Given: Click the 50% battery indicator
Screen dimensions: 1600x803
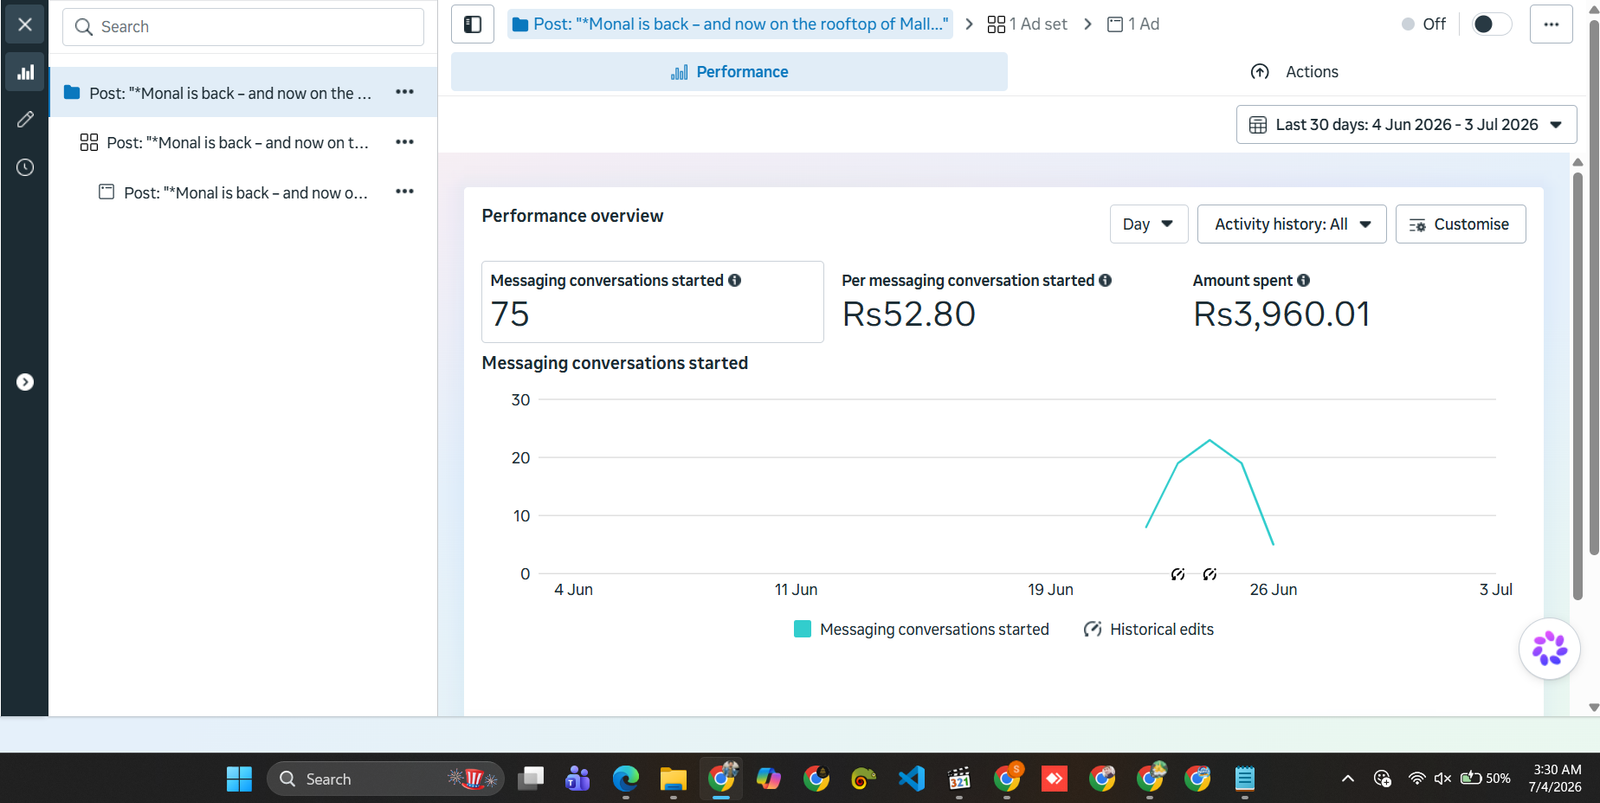Looking at the screenshot, I should pyautogui.click(x=1485, y=779).
